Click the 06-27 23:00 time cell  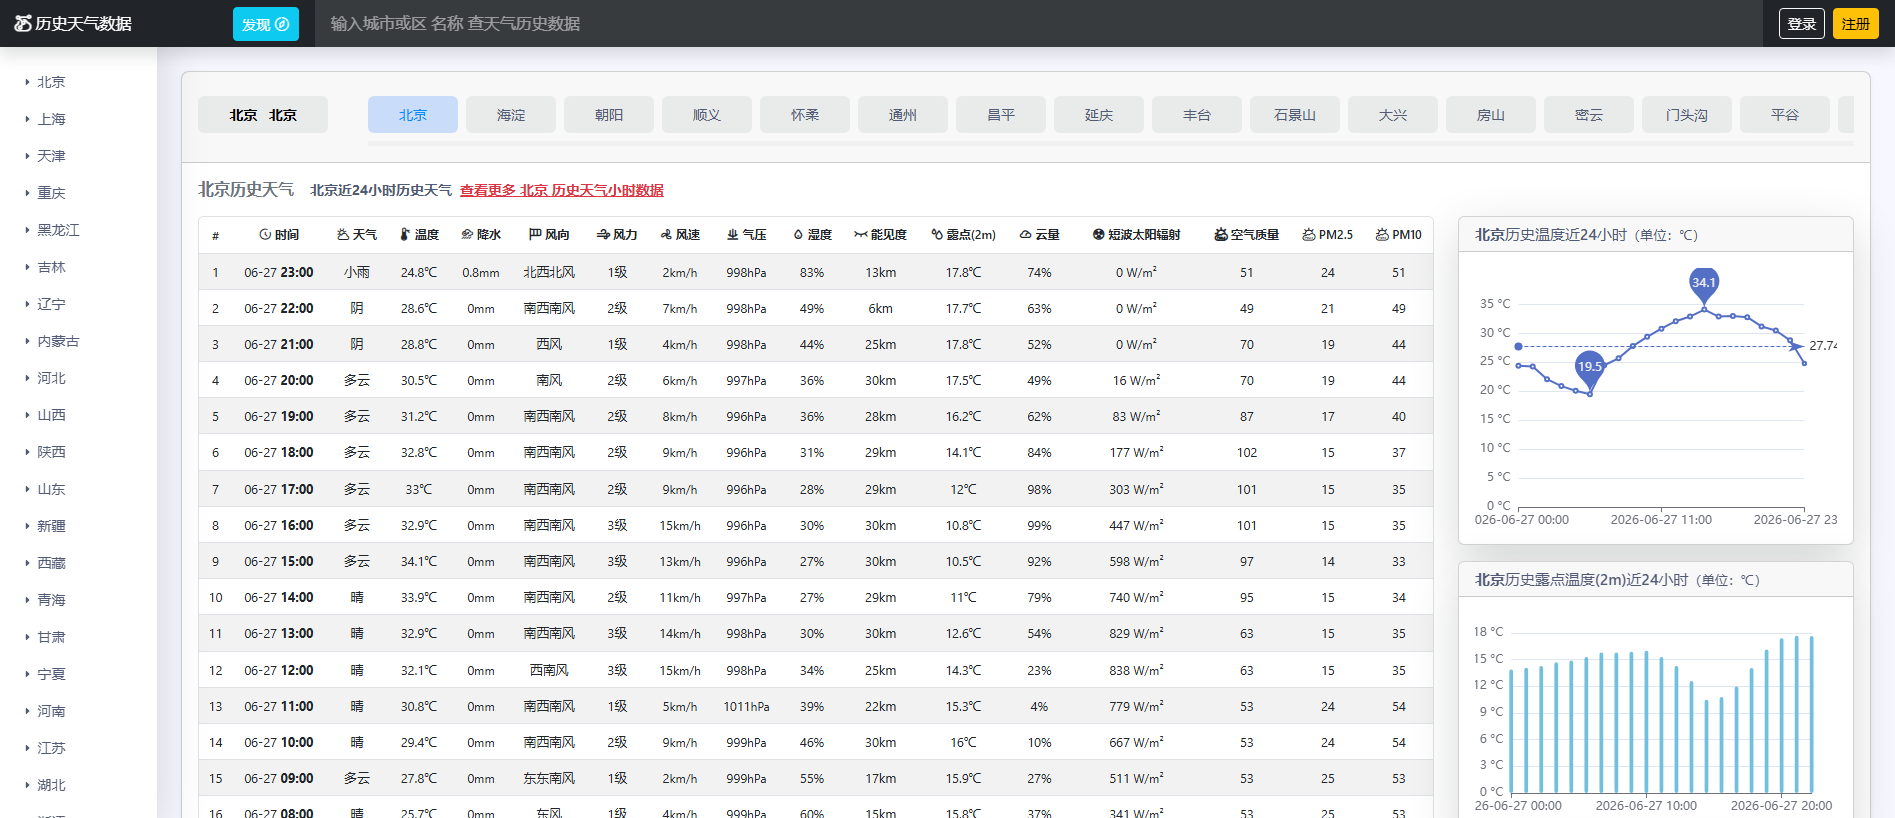(279, 272)
